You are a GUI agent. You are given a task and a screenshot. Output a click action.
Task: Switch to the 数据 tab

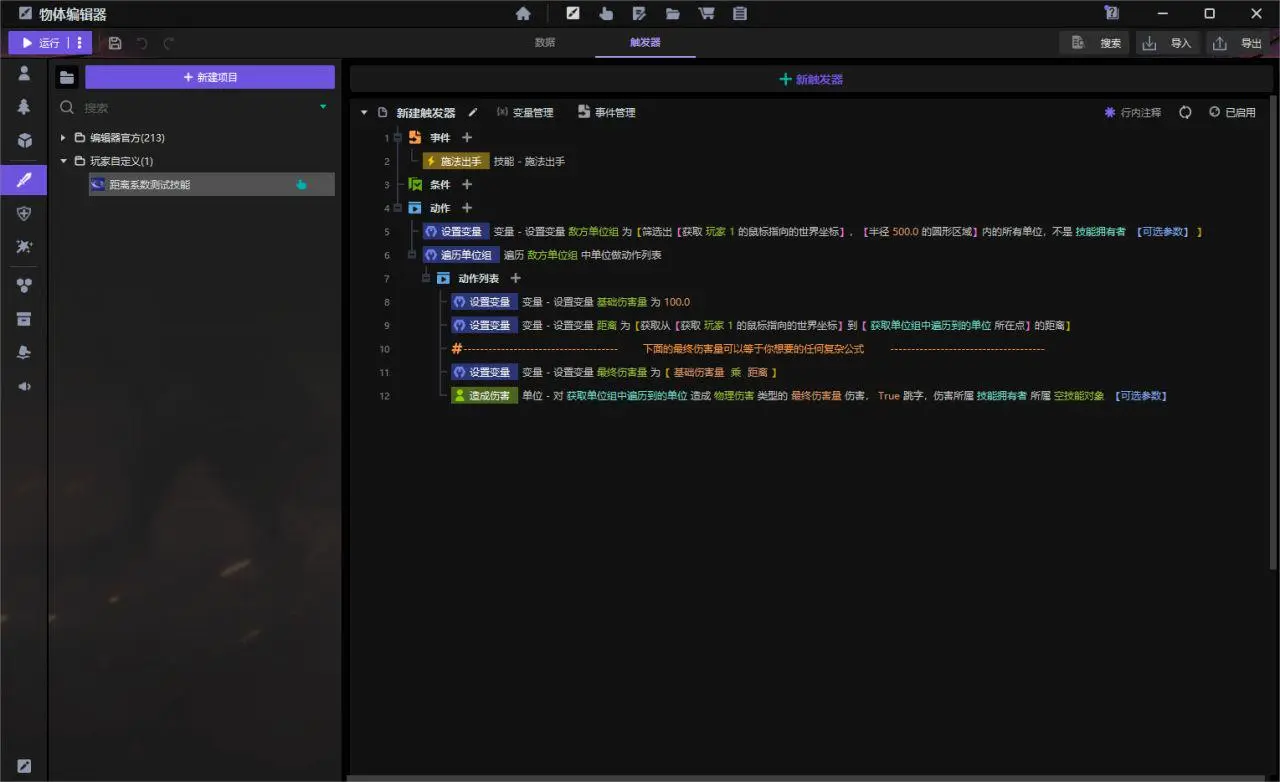tap(545, 43)
